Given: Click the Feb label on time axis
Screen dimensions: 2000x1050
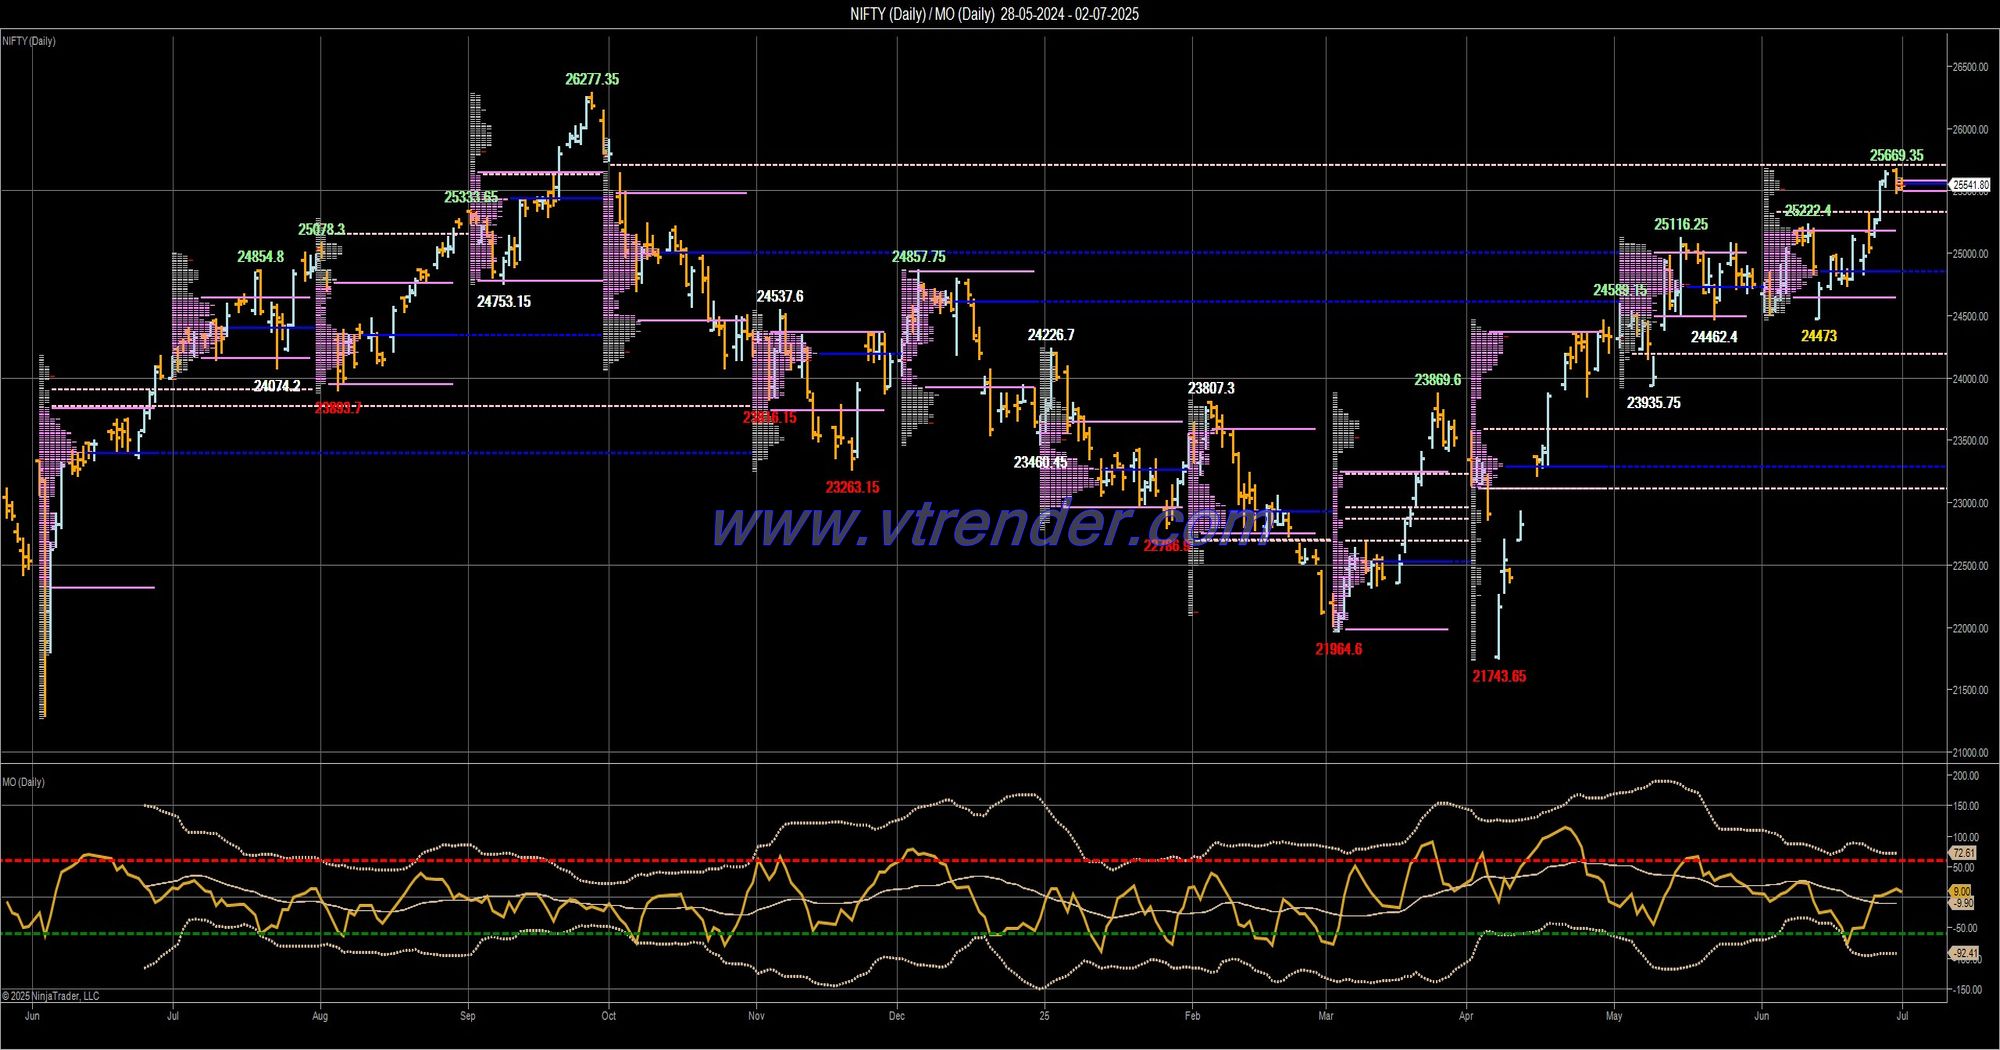Looking at the screenshot, I should (1192, 1016).
